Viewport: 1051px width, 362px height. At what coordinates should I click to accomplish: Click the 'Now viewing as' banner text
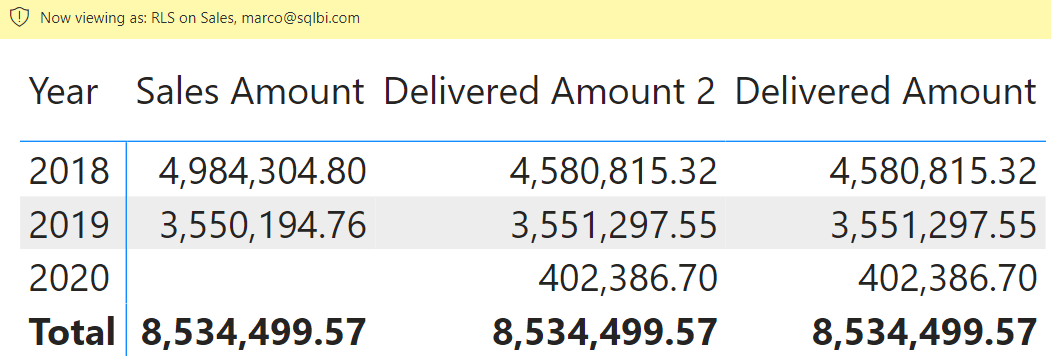pos(200,18)
